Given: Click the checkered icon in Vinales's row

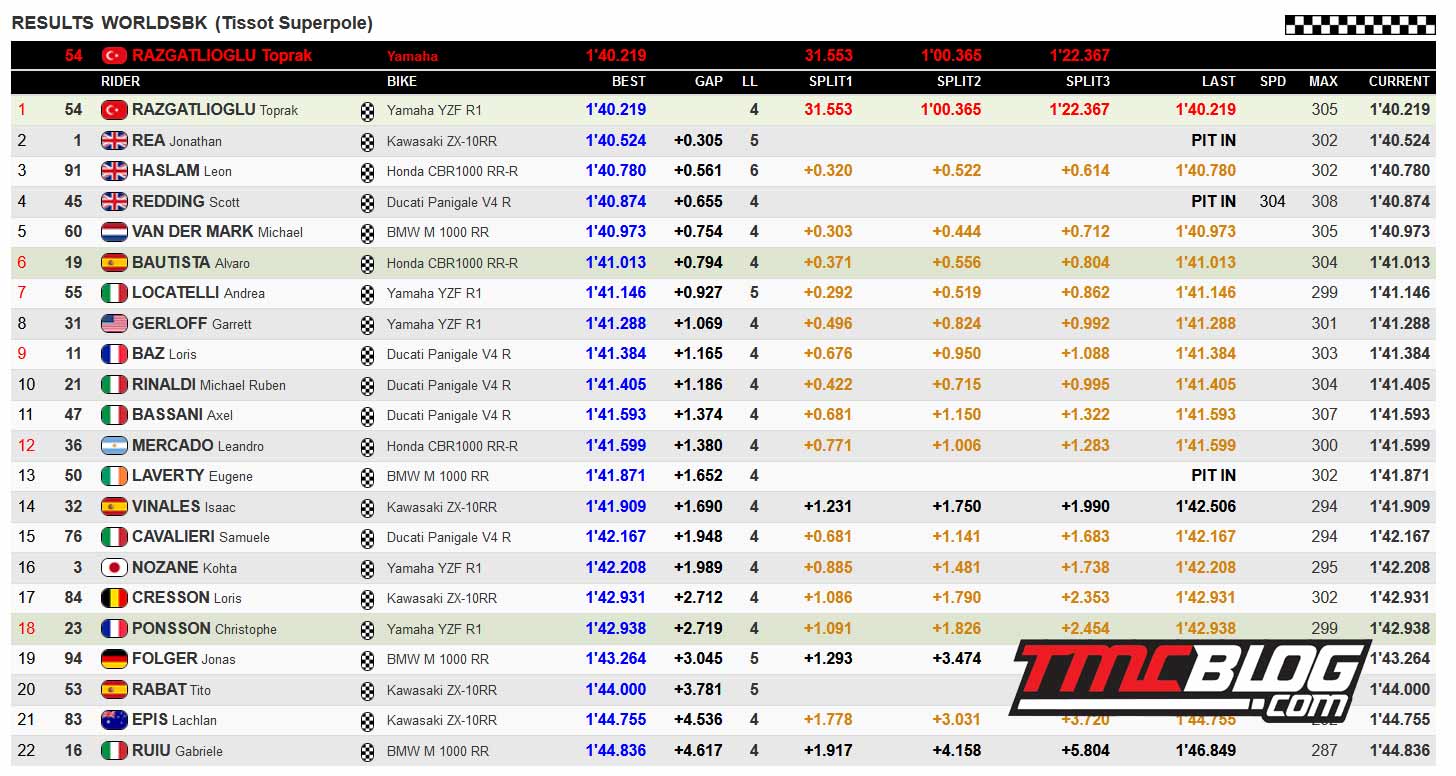Looking at the screenshot, I should pyautogui.click(x=367, y=507).
